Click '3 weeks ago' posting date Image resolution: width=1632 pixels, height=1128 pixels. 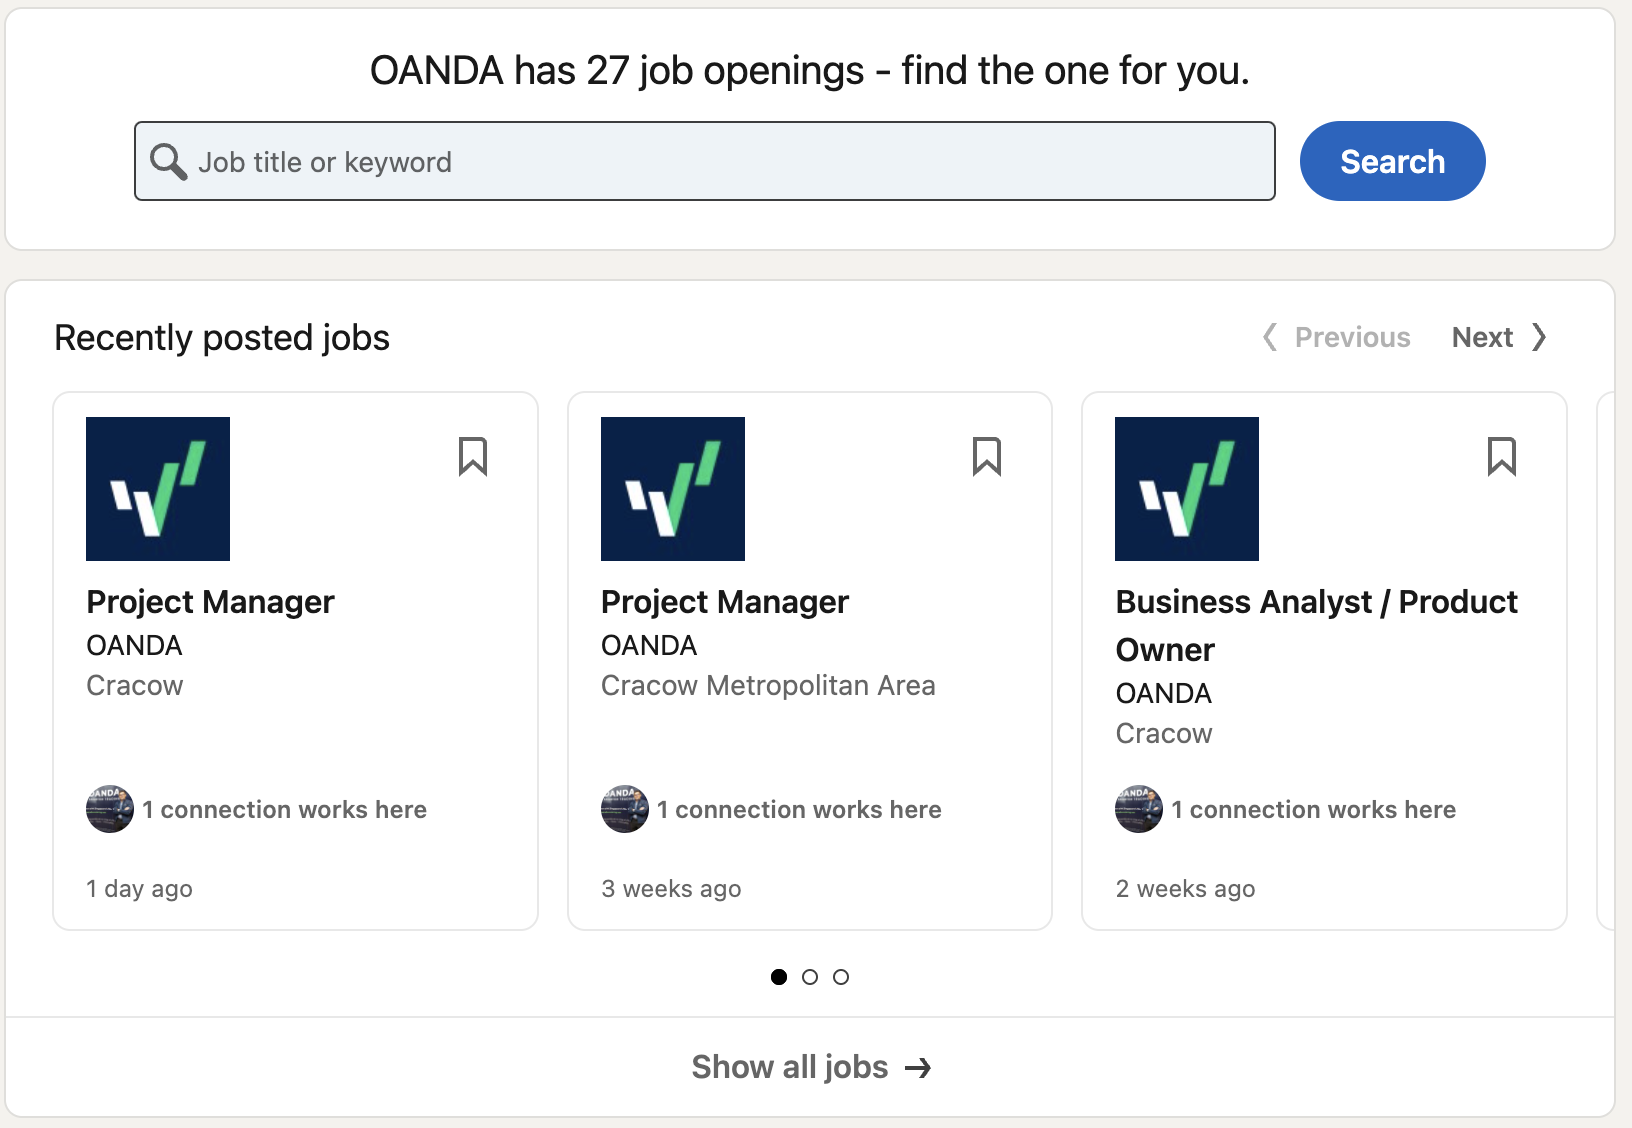(671, 889)
